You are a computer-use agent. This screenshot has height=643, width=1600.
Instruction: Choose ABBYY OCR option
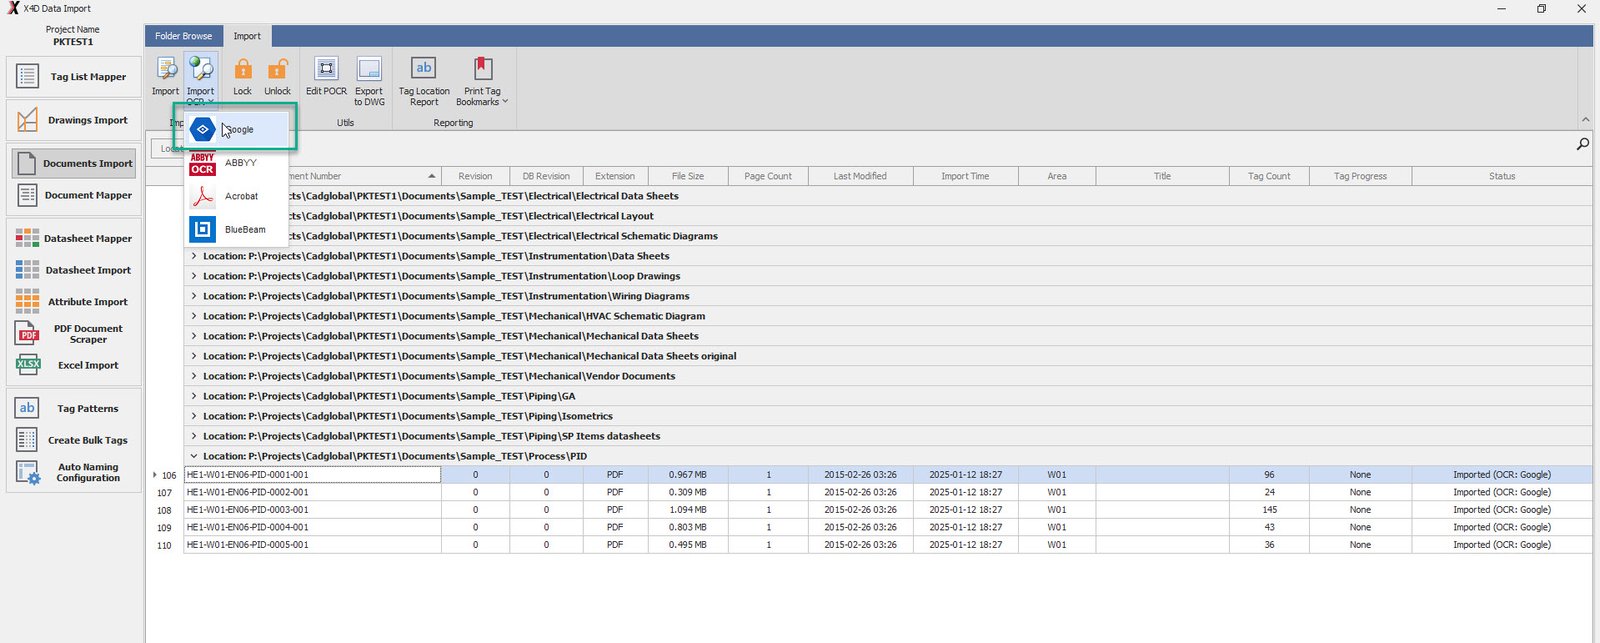tap(239, 163)
